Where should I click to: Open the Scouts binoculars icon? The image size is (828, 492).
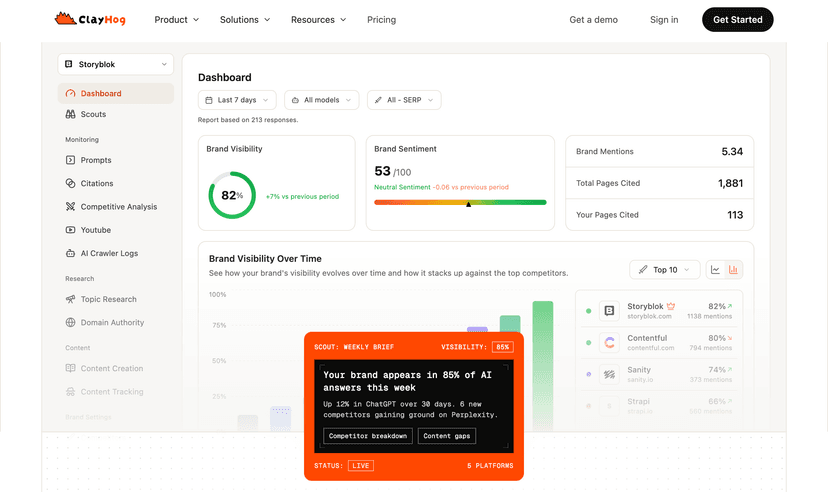pos(70,114)
